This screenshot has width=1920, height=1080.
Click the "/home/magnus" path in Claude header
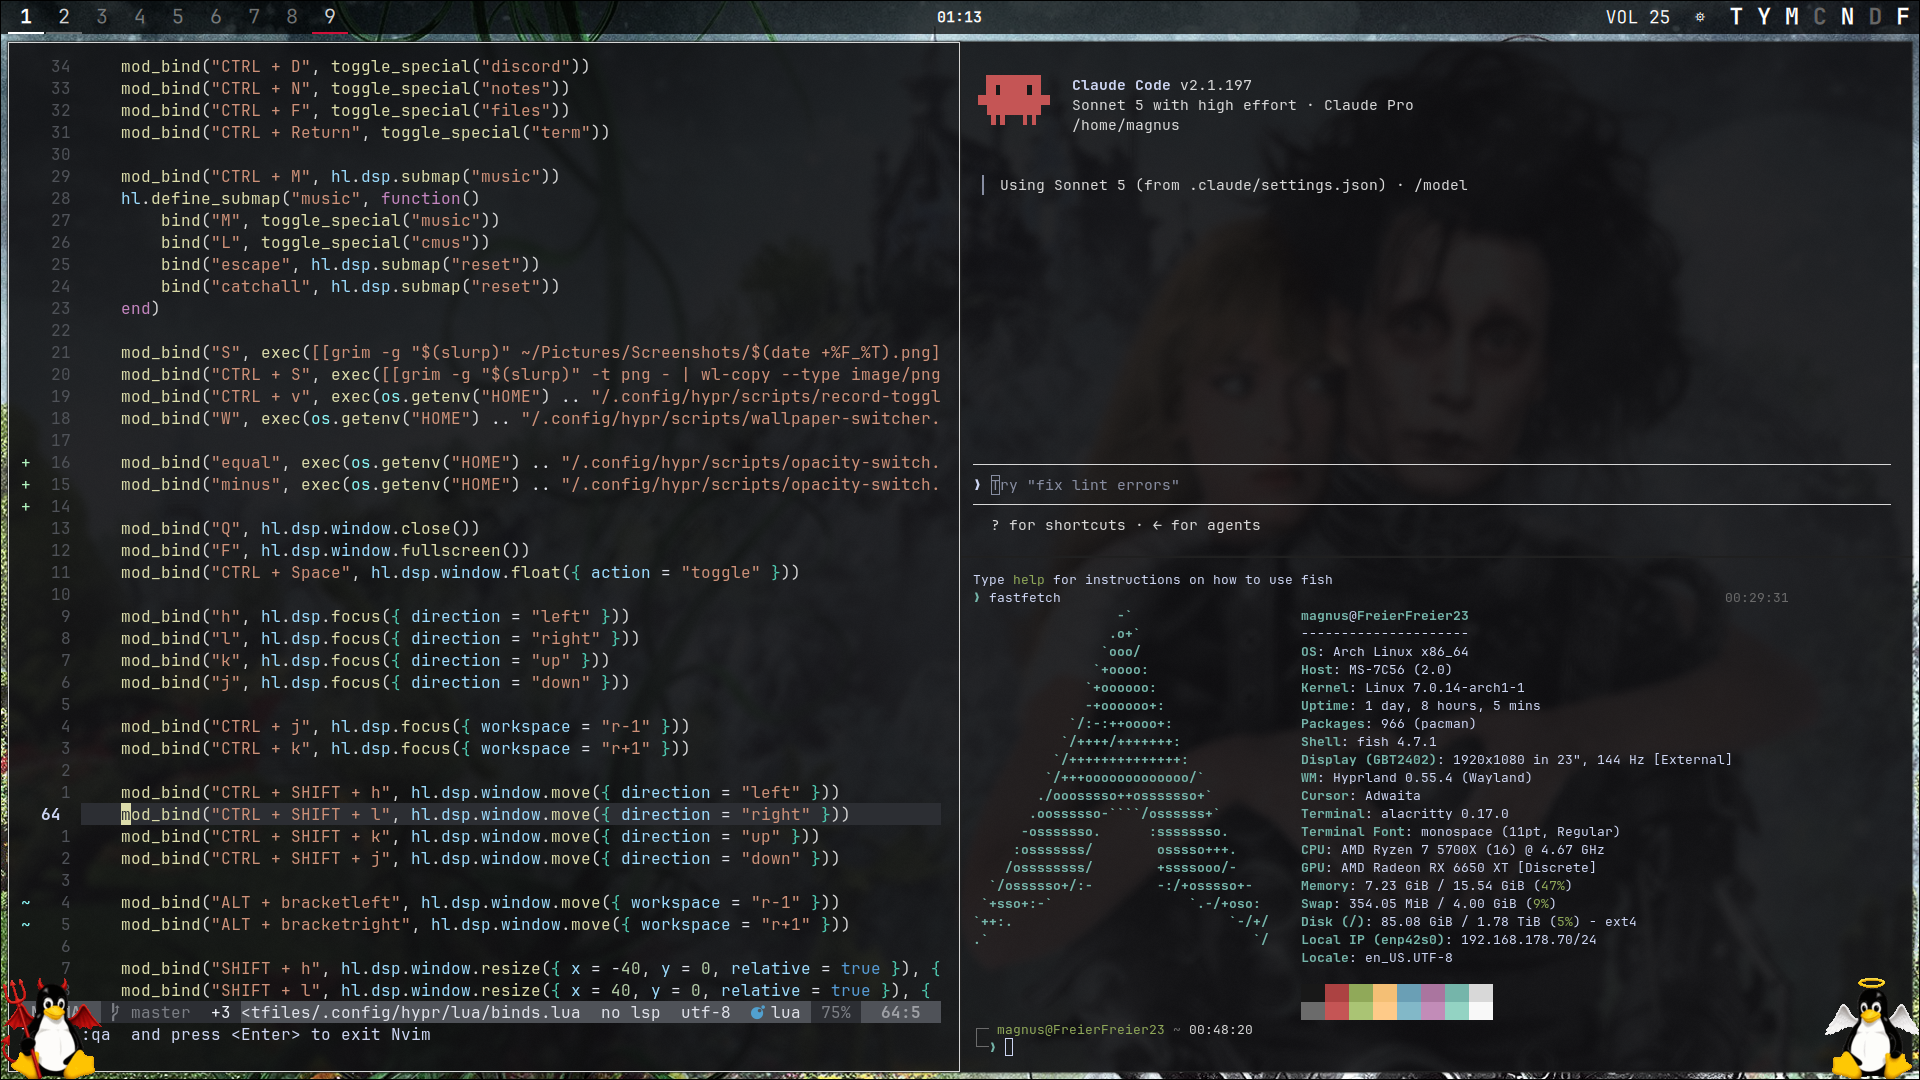(x=1126, y=125)
